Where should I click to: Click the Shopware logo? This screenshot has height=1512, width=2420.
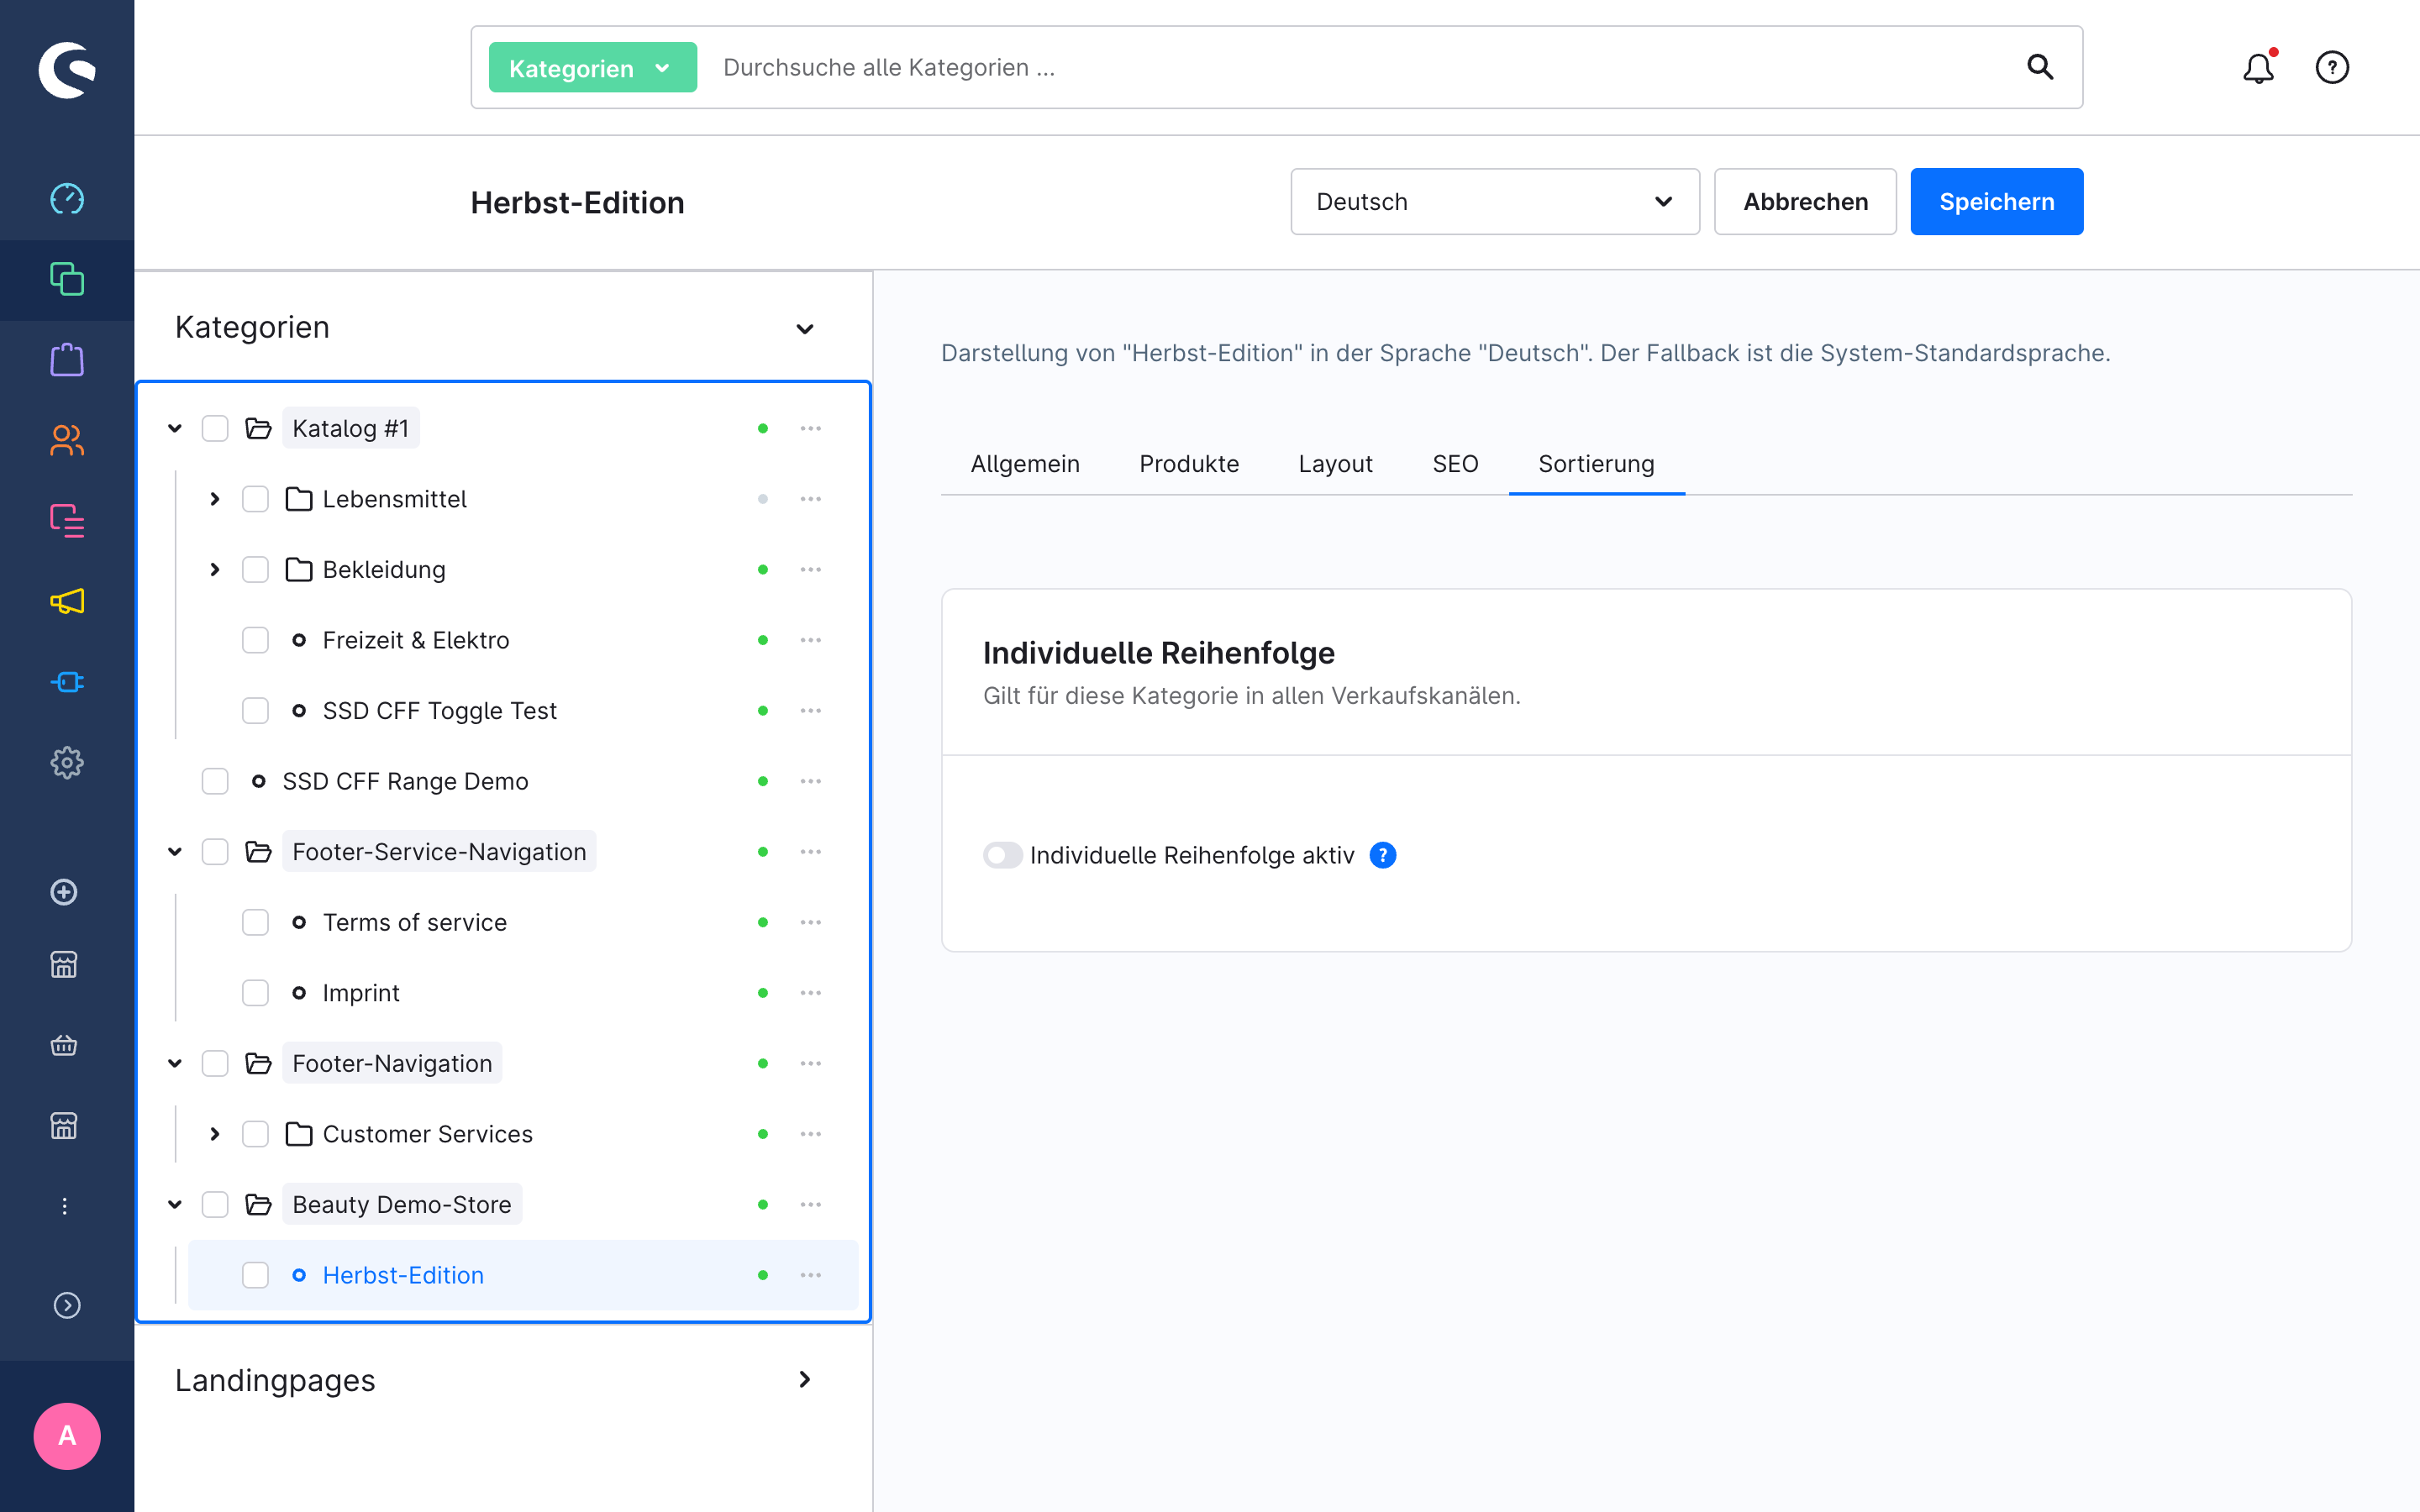[67, 70]
